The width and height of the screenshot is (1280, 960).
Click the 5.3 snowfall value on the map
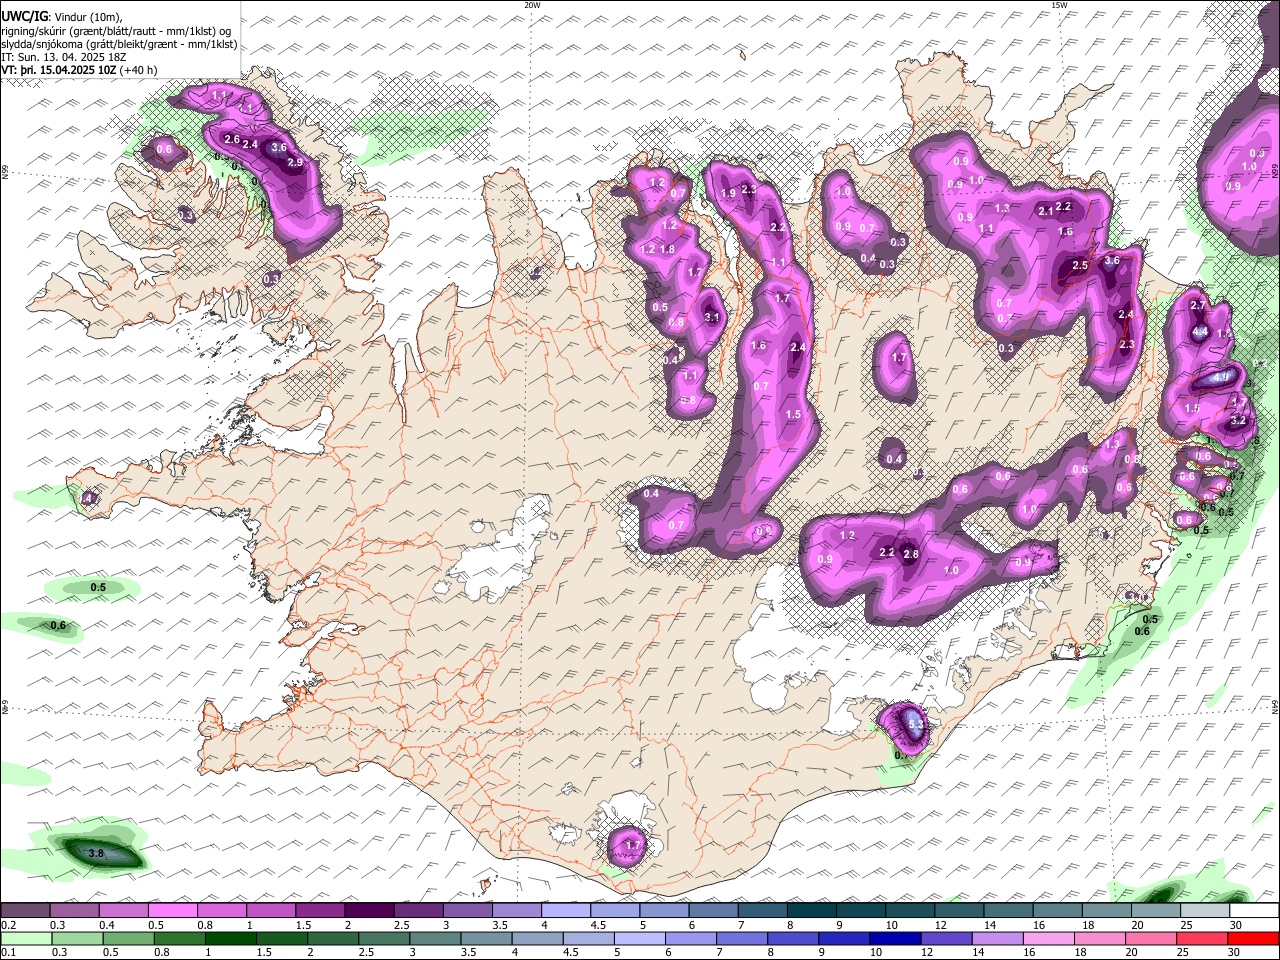coord(916,722)
